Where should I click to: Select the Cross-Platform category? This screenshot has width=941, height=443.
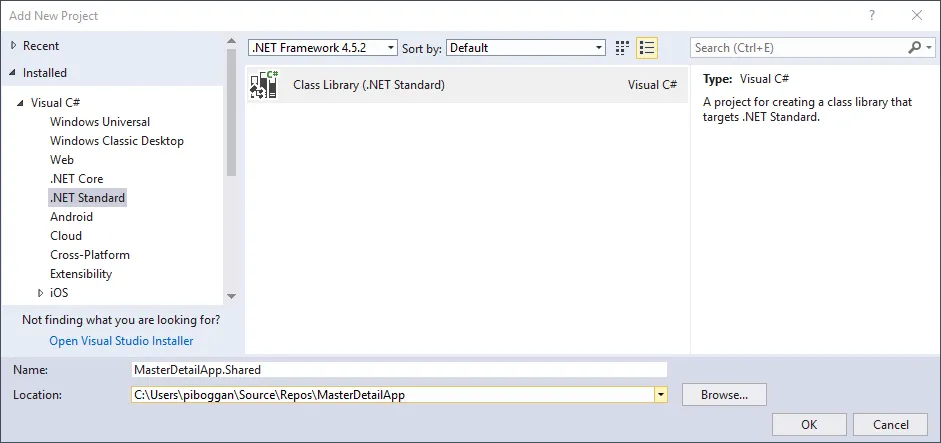(90, 255)
